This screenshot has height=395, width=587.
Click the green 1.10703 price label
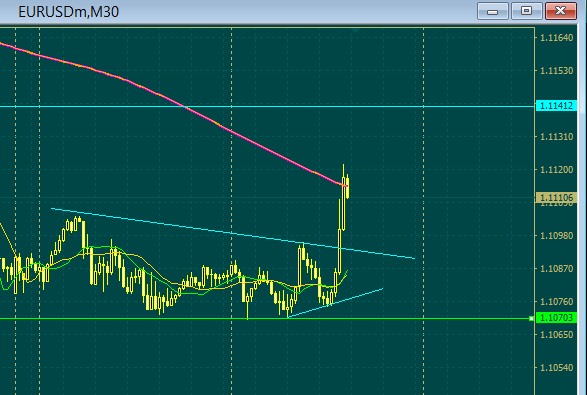point(556,318)
